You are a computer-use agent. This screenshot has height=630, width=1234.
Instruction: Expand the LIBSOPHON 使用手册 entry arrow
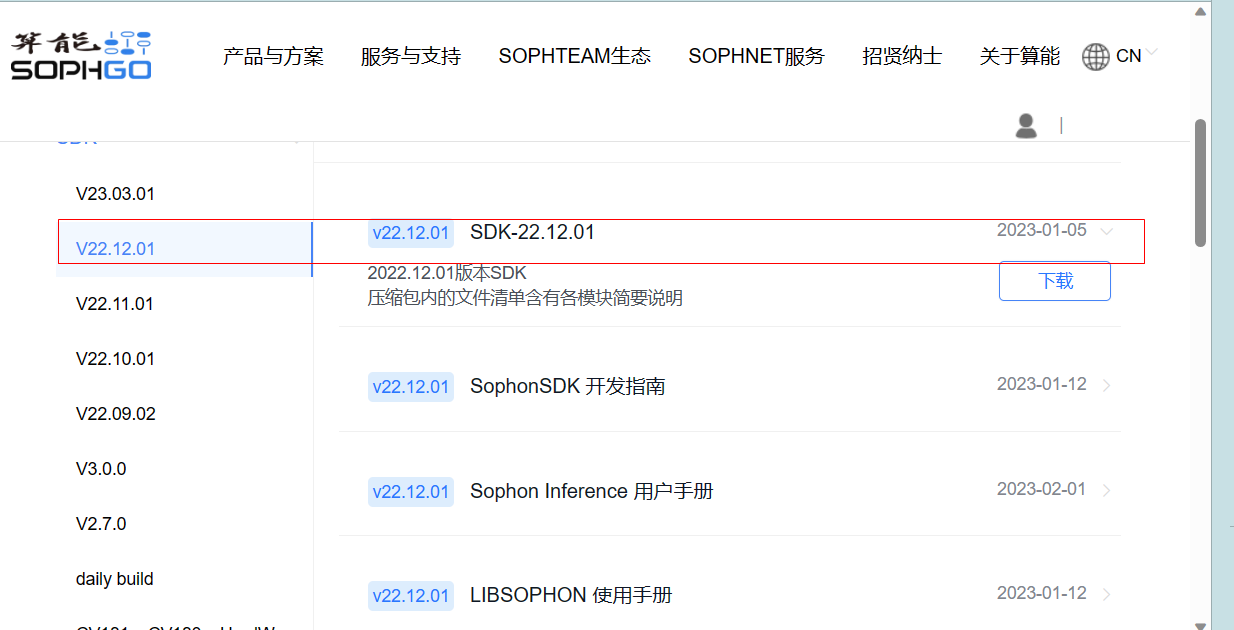[1107, 595]
